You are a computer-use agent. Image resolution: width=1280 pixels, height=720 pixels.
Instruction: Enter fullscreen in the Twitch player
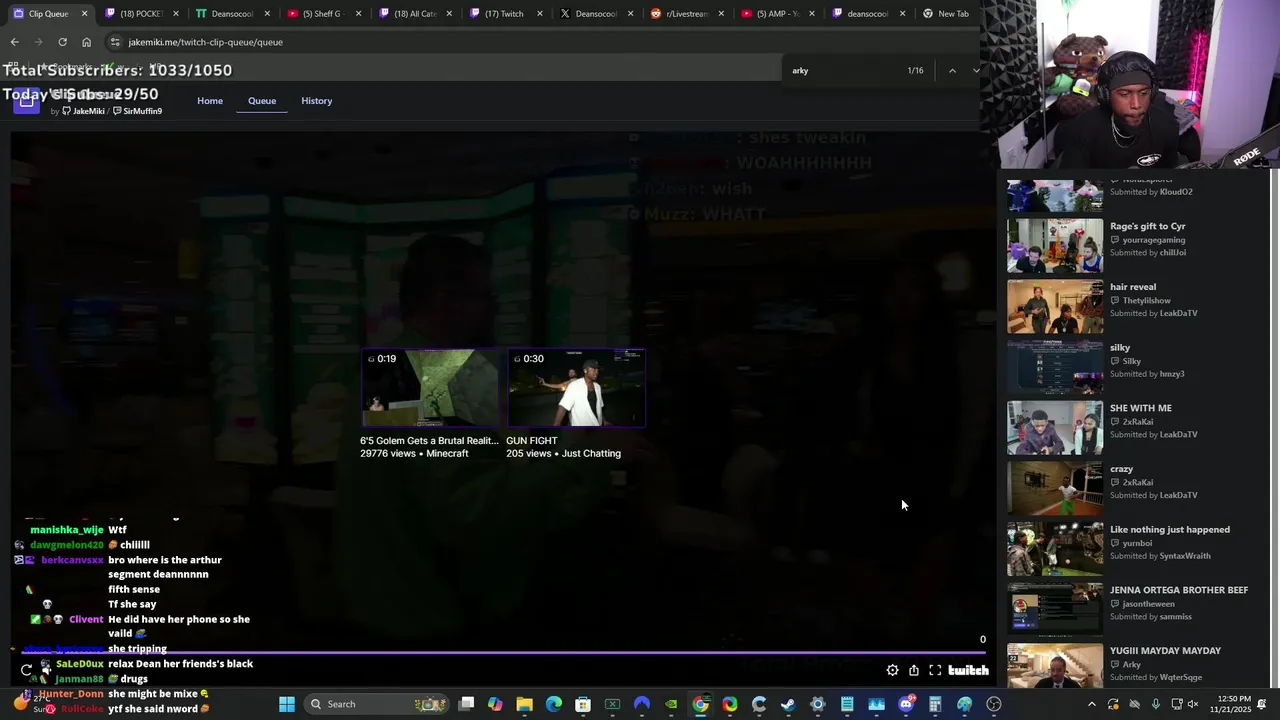click(935, 671)
